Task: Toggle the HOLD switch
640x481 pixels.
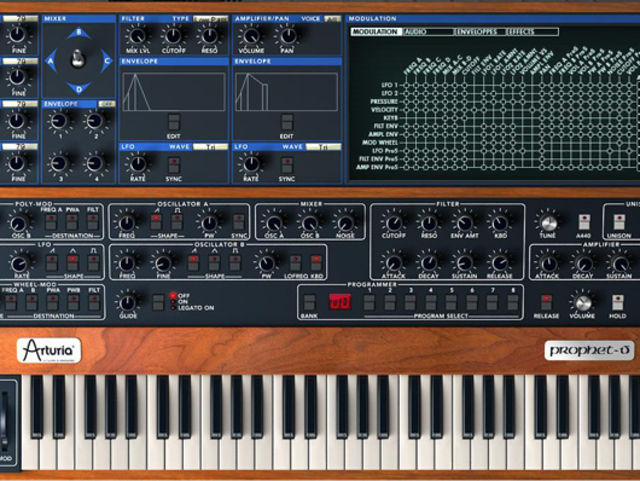Action: point(618,303)
